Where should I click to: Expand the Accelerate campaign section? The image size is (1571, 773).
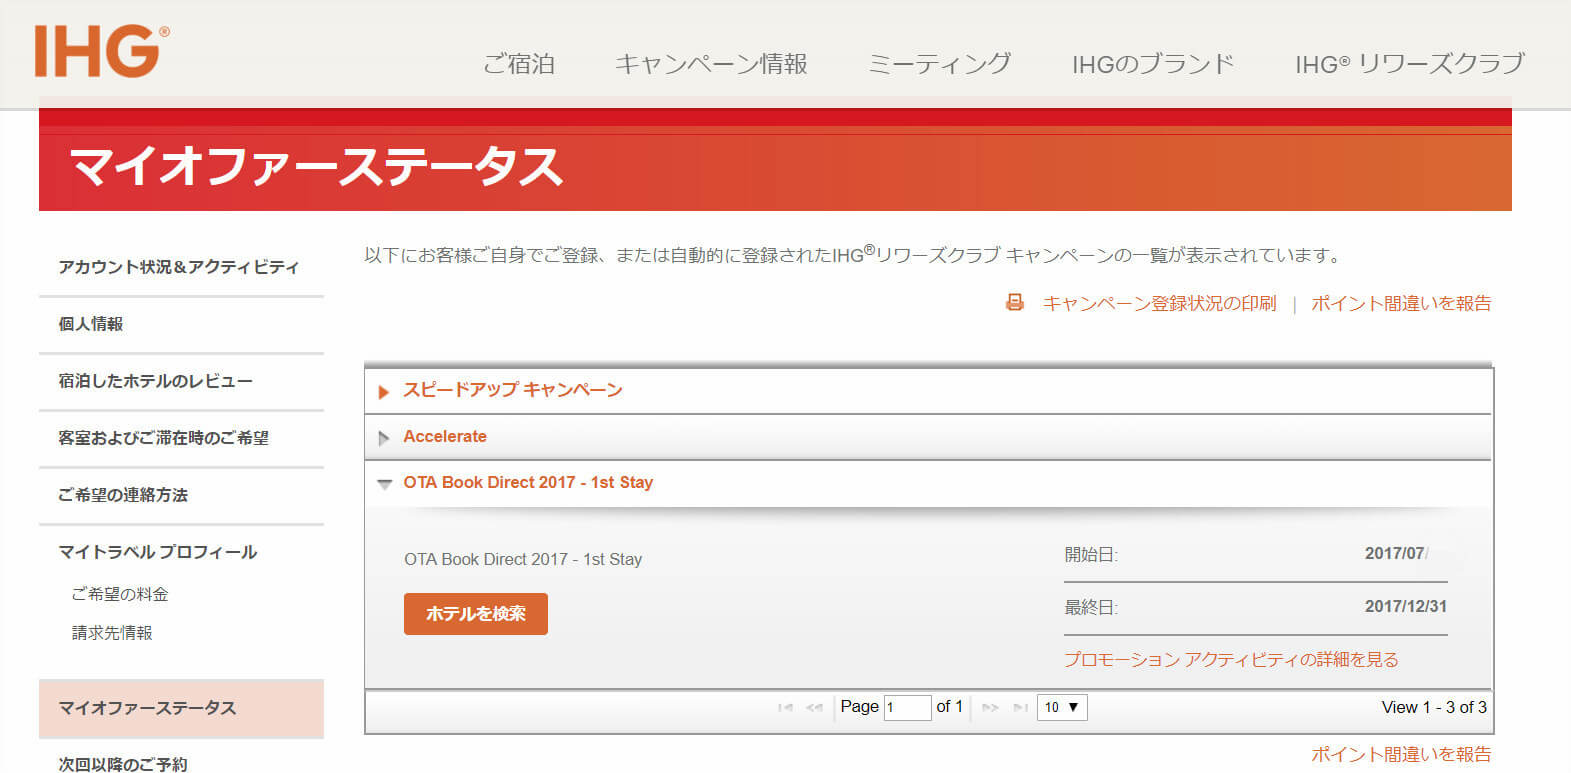click(x=444, y=437)
